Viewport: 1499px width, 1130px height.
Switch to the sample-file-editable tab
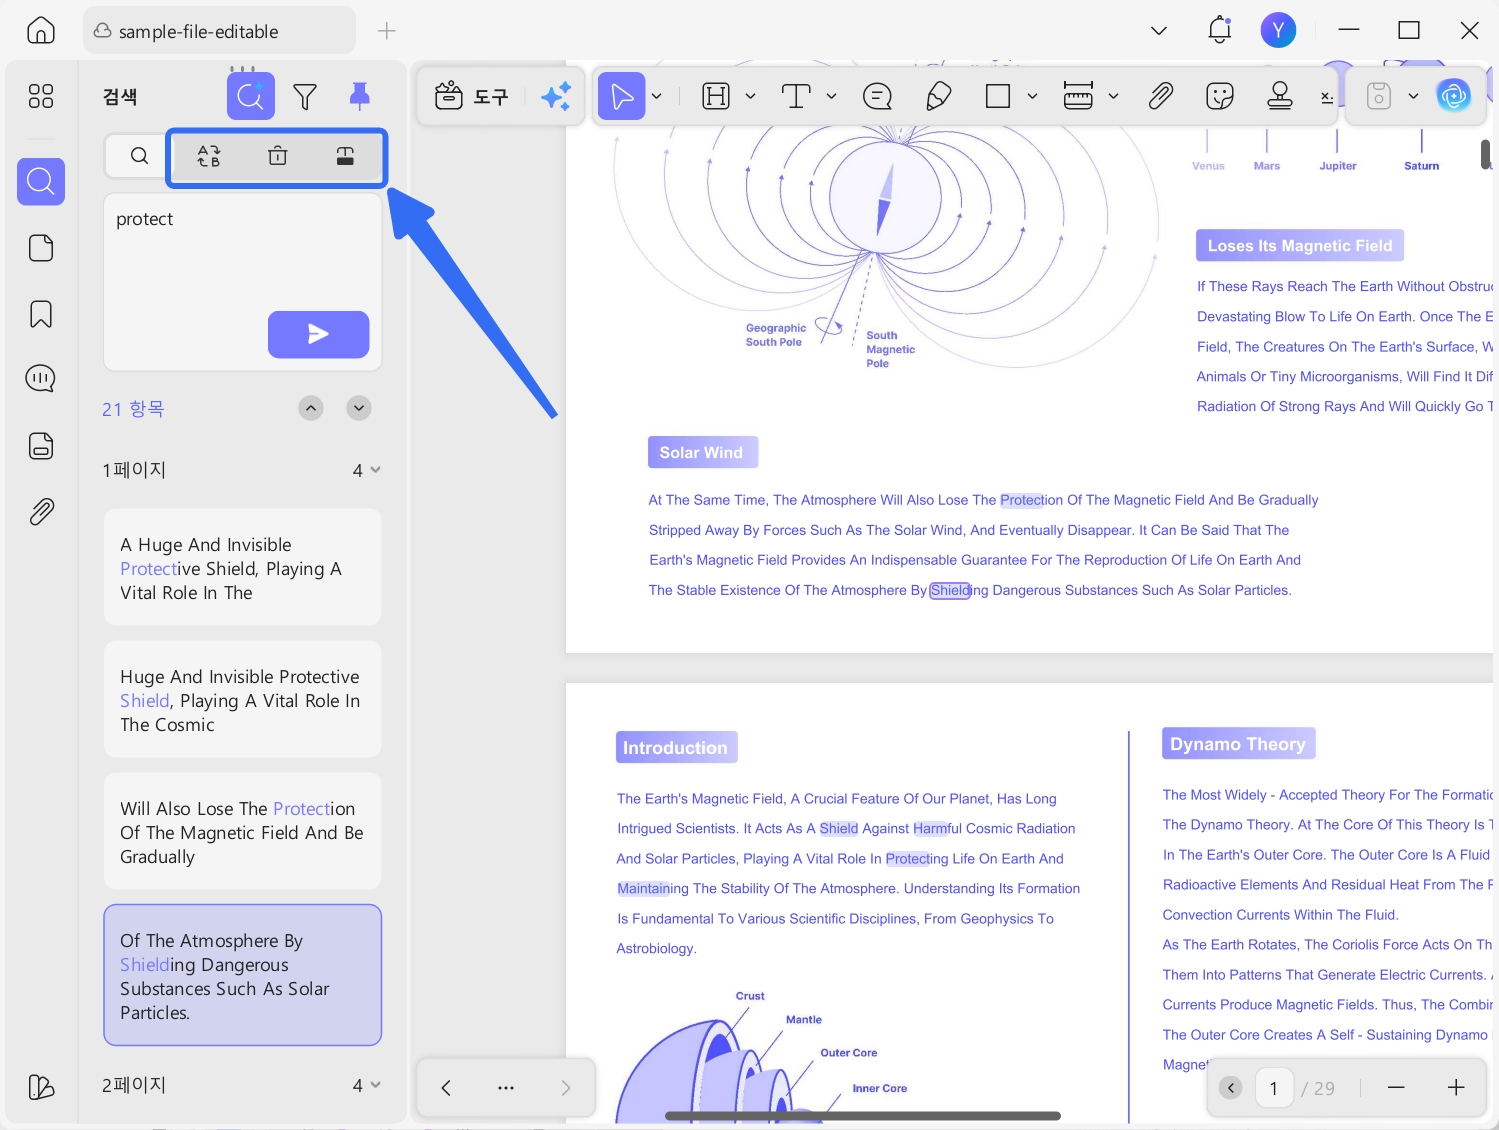click(219, 31)
